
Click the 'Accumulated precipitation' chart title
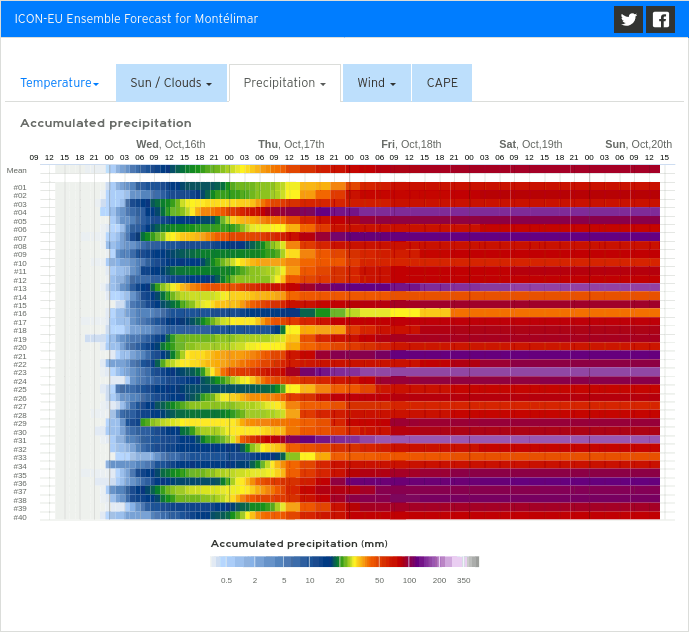click(x=106, y=123)
